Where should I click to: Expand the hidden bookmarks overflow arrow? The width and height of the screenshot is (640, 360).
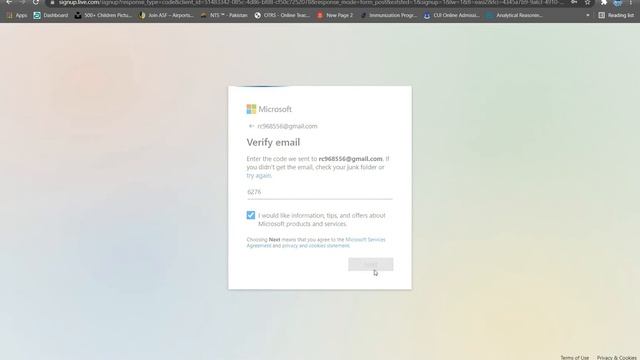tap(588, 15)
